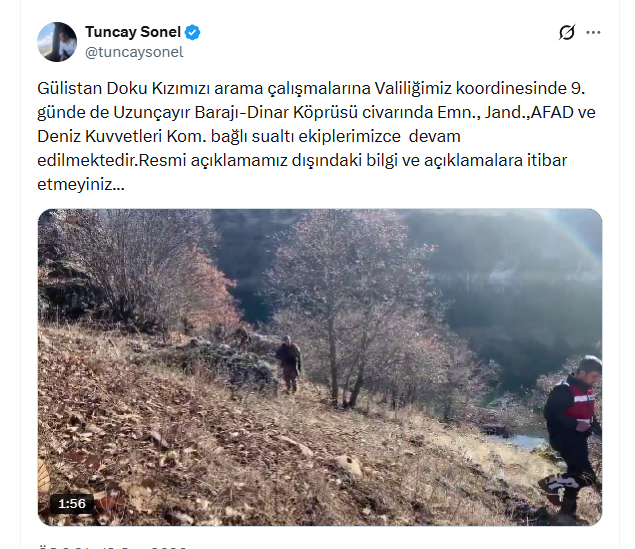Click the 1:56 video duration badge
Screen dimensions: 635x549
point(72,504)
